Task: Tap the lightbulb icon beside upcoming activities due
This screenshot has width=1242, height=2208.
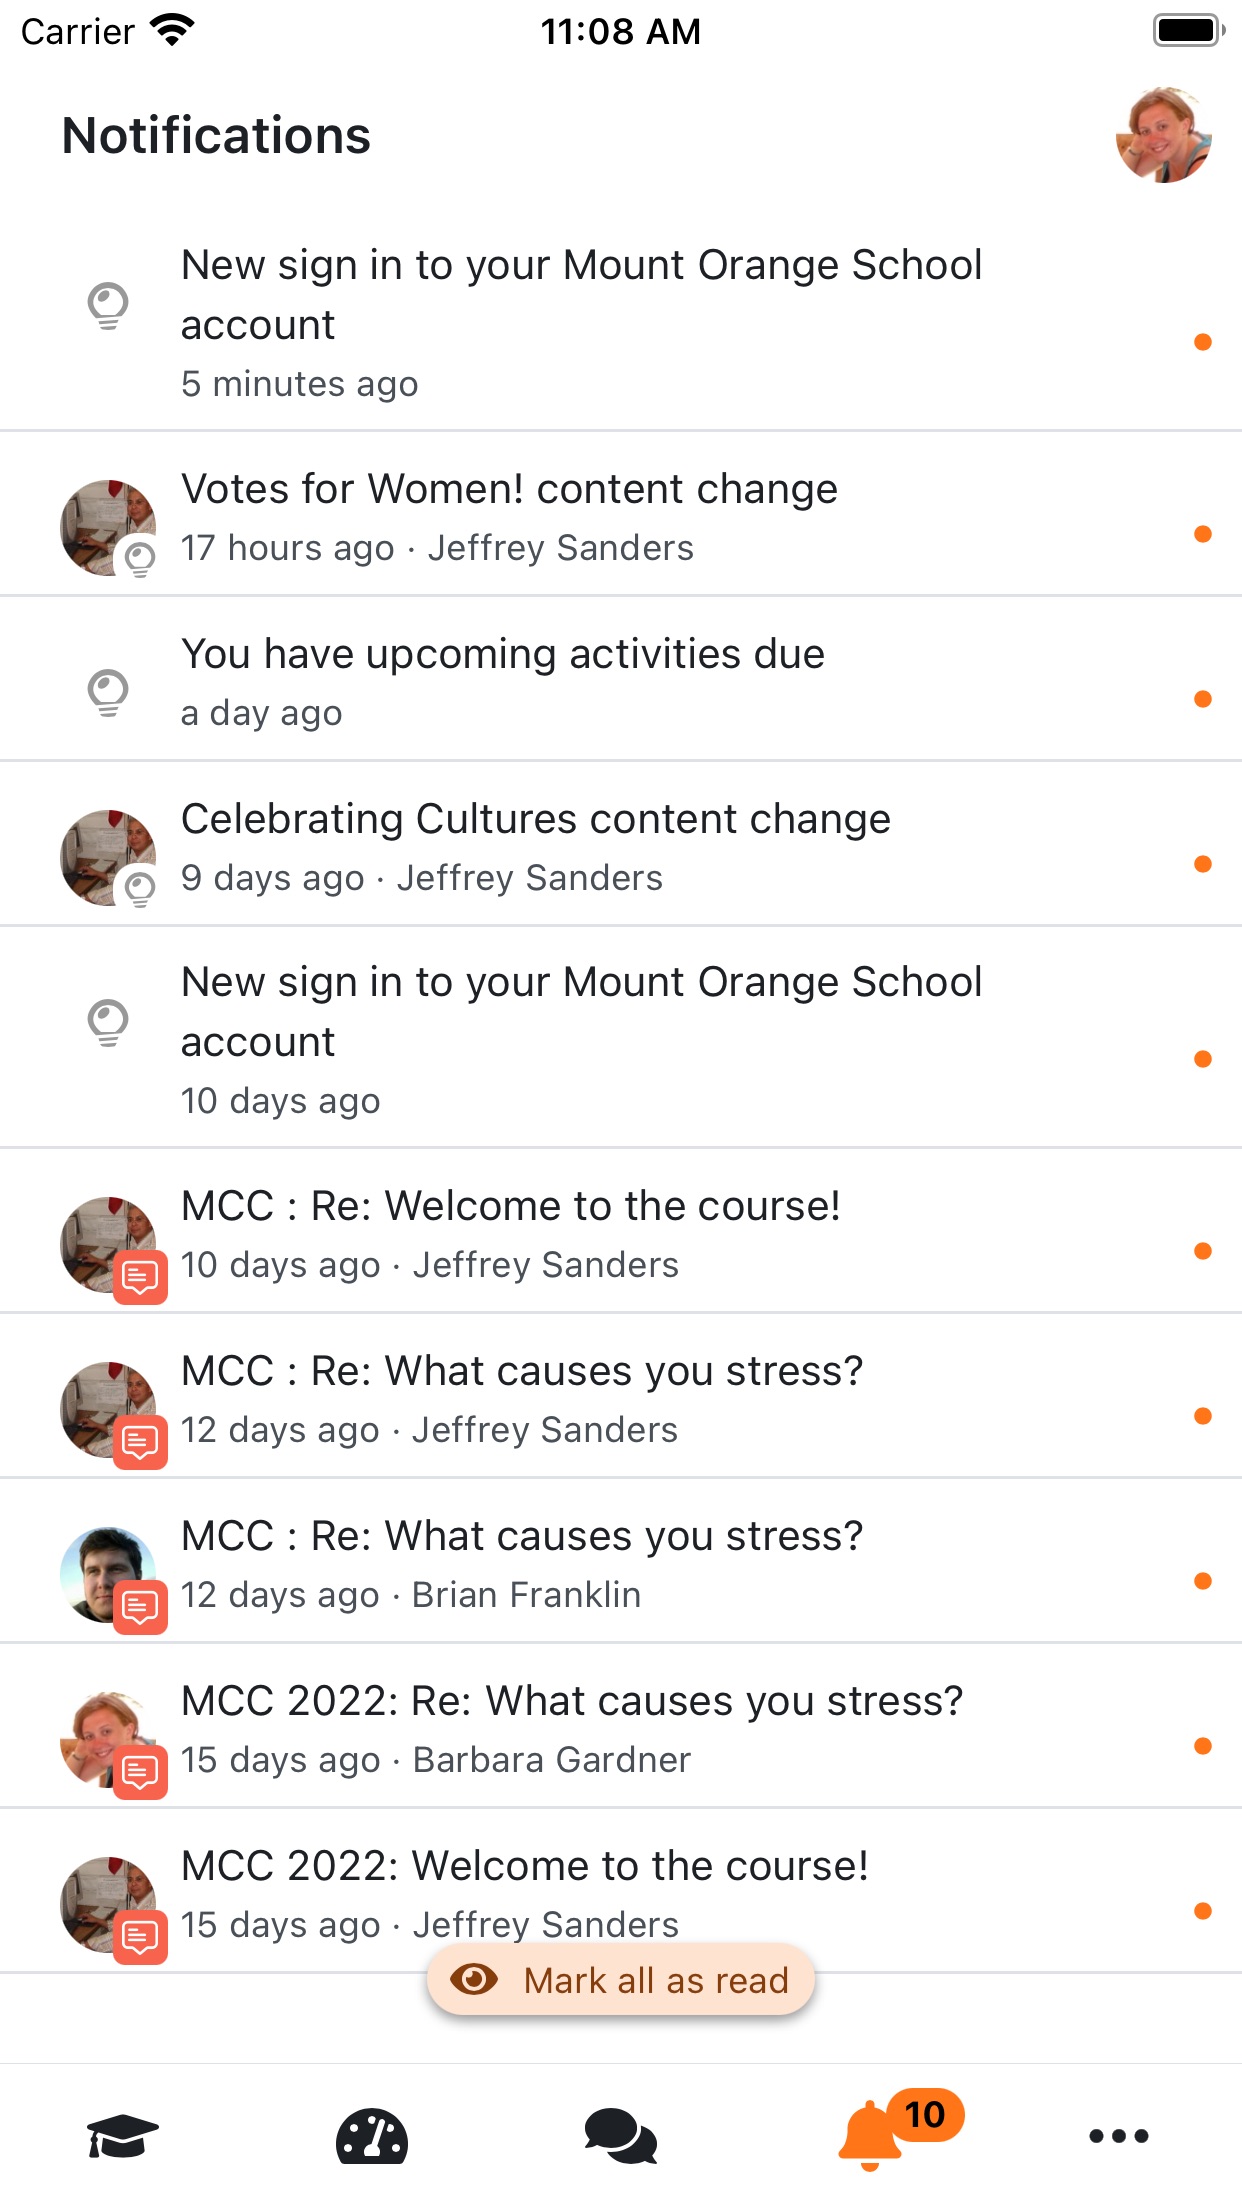Action: (x=108, y=692)
